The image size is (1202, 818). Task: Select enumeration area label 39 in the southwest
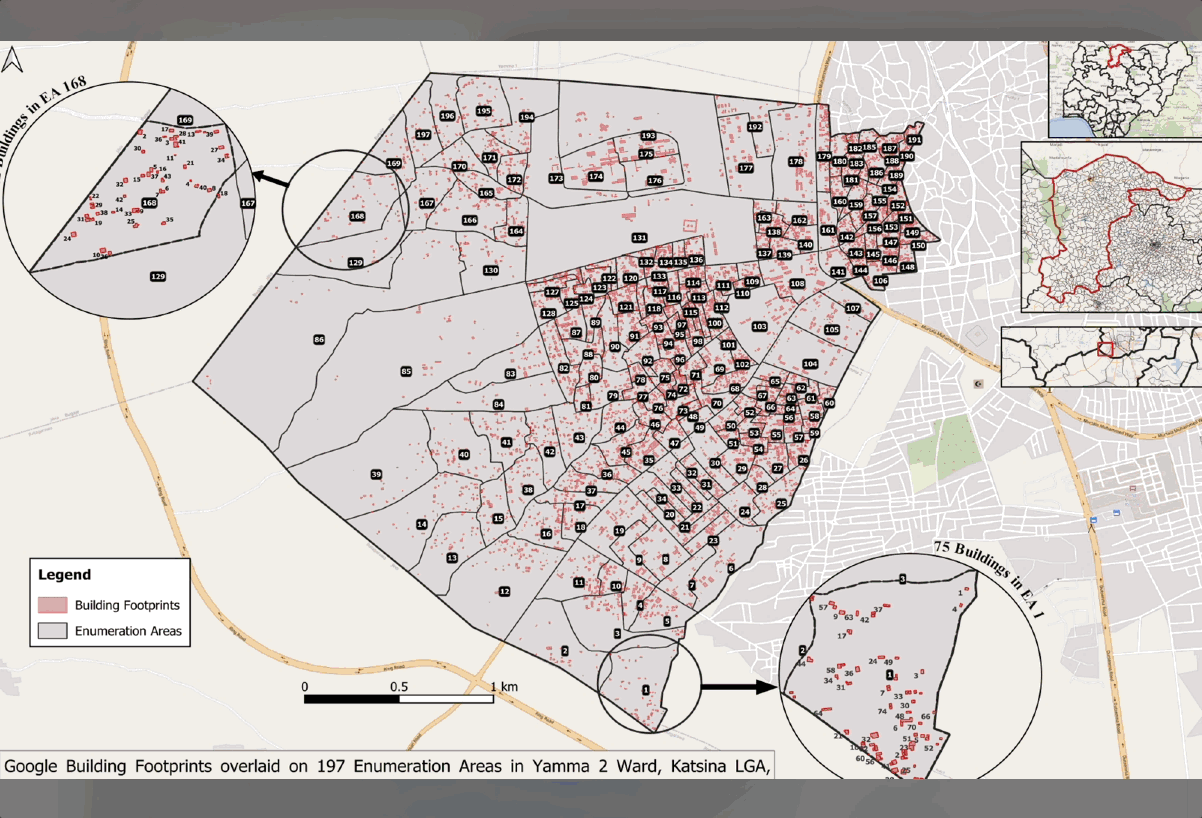pos(376,474)
